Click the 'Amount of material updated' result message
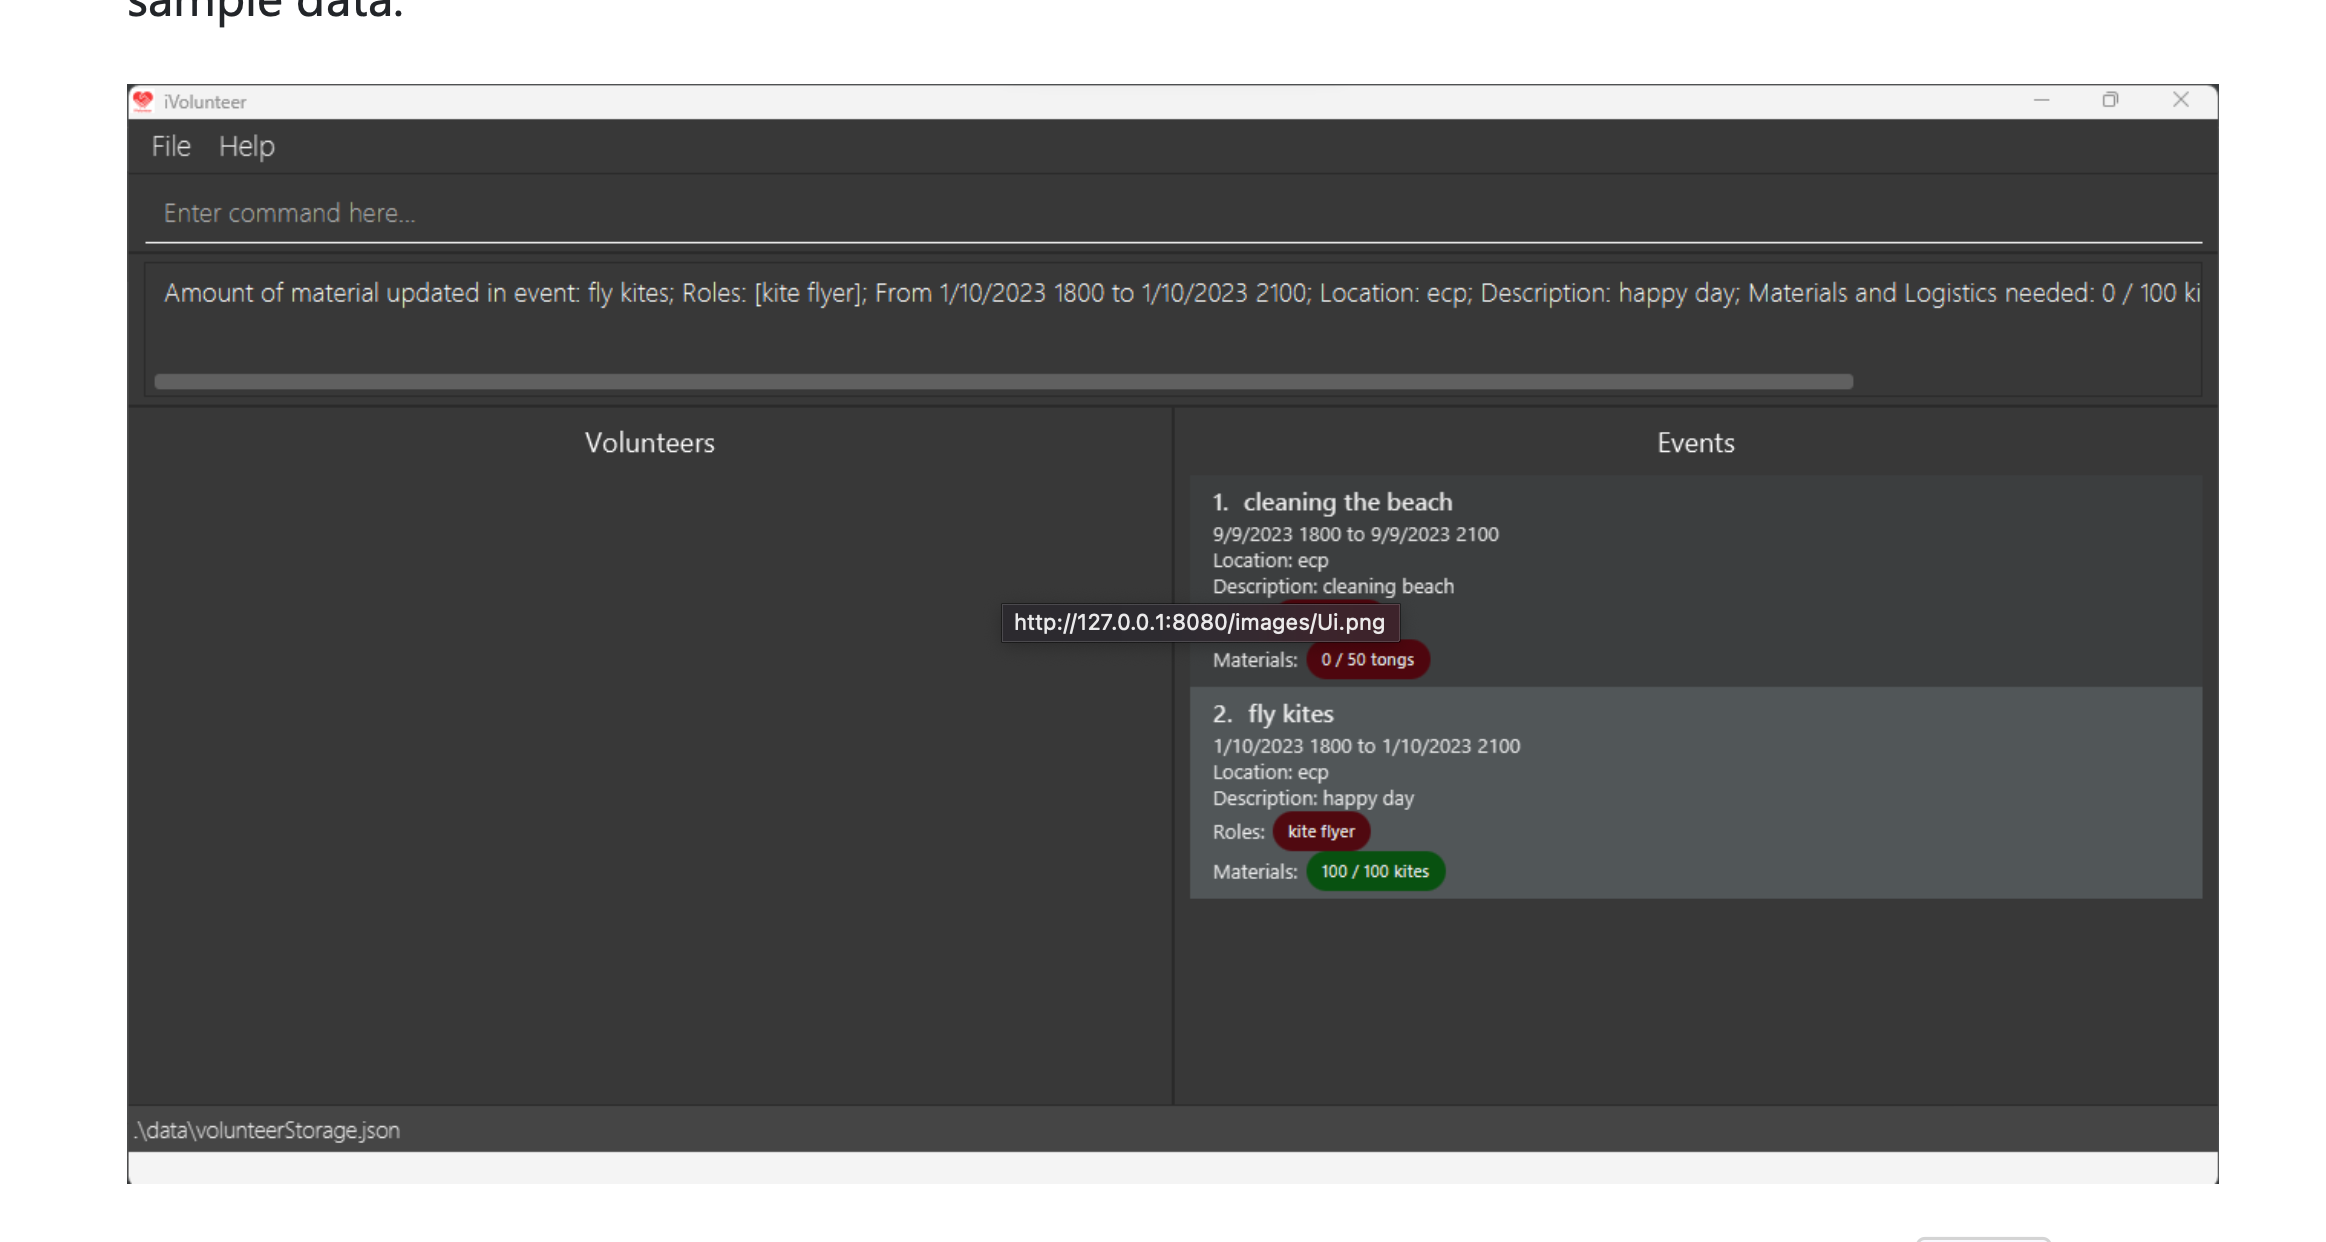This screenshot has height=1242, width=2326. (1182, 293)
